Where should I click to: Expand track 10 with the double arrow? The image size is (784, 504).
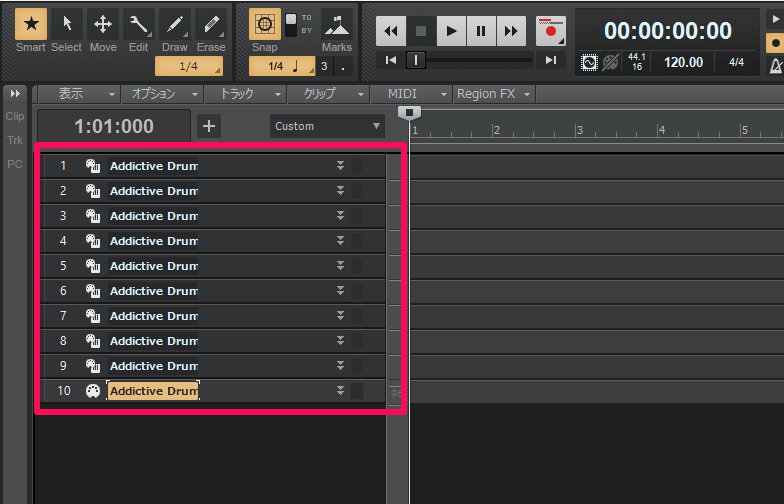pyautogui.click(x=340, y=391)
